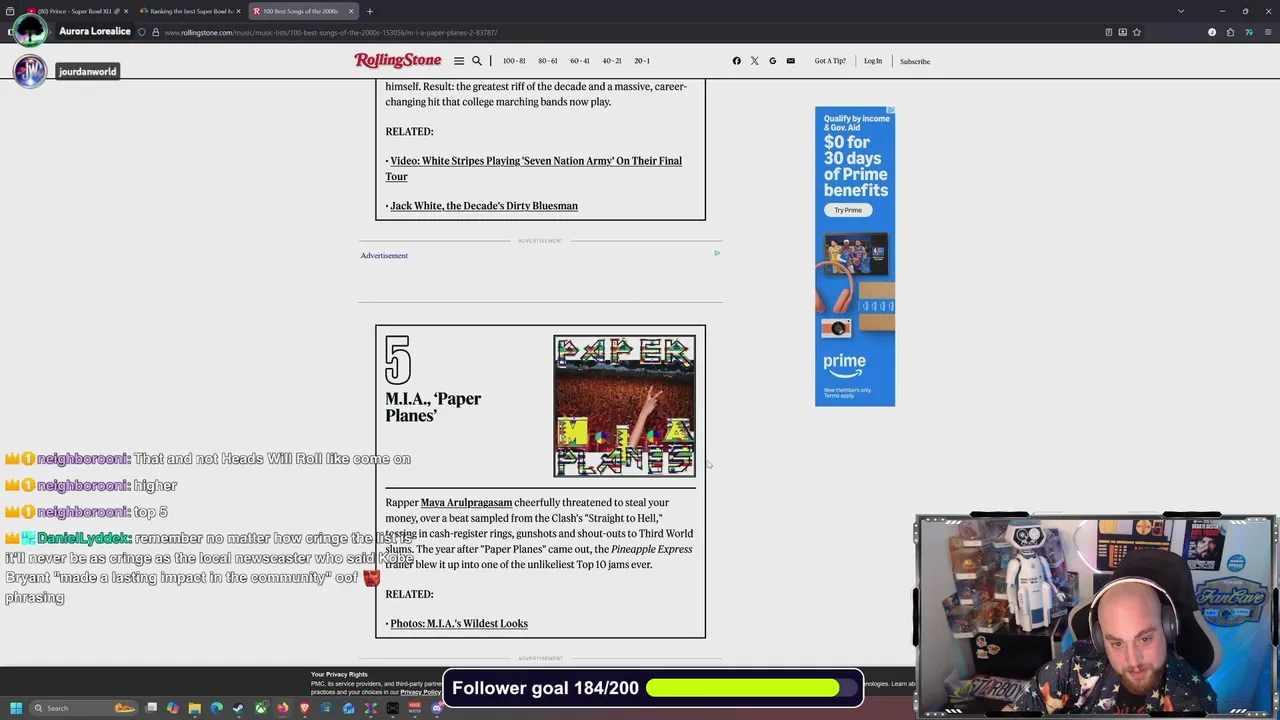Viewport: 1280px width, 720px height.
Task: Open Rolling Stone hamburger menu
Action: (x=459, y=61)
